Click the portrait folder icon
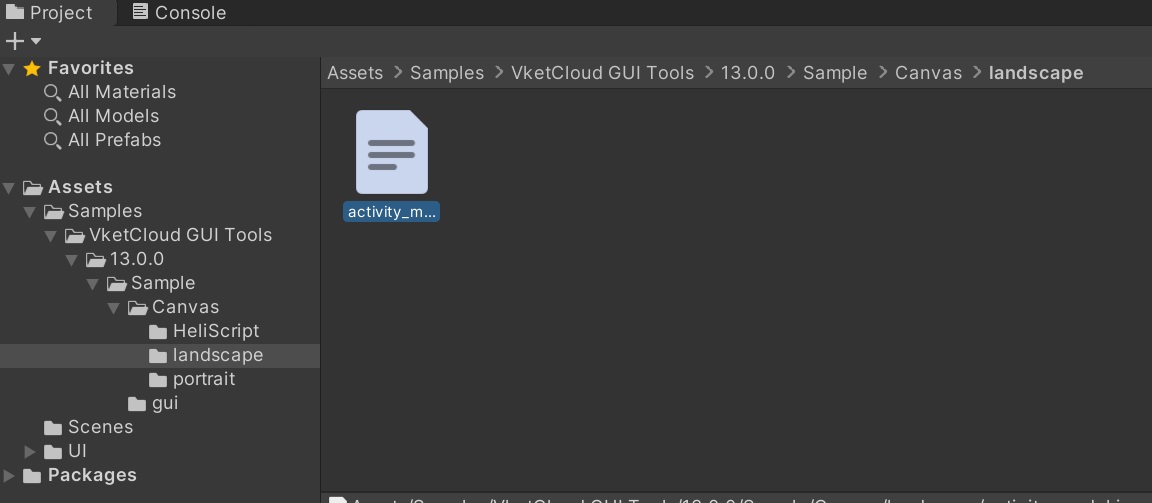The height and width of the screenshot is (503, 1152). pos(158,379)
